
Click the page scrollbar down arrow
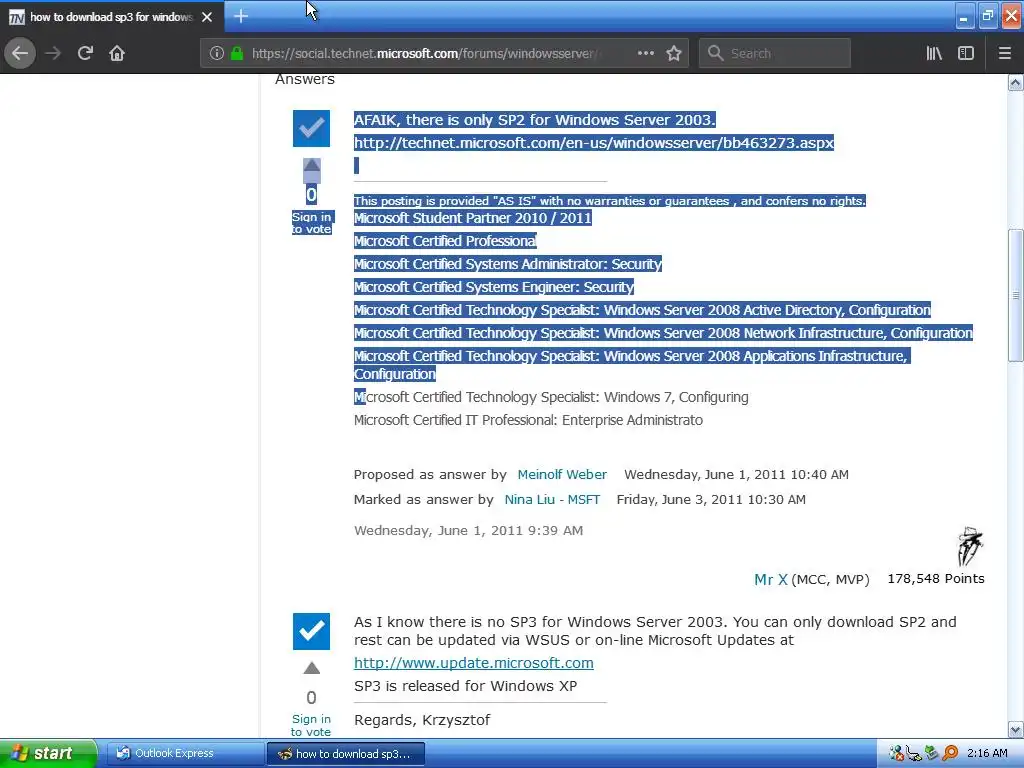coord(1016,729)
